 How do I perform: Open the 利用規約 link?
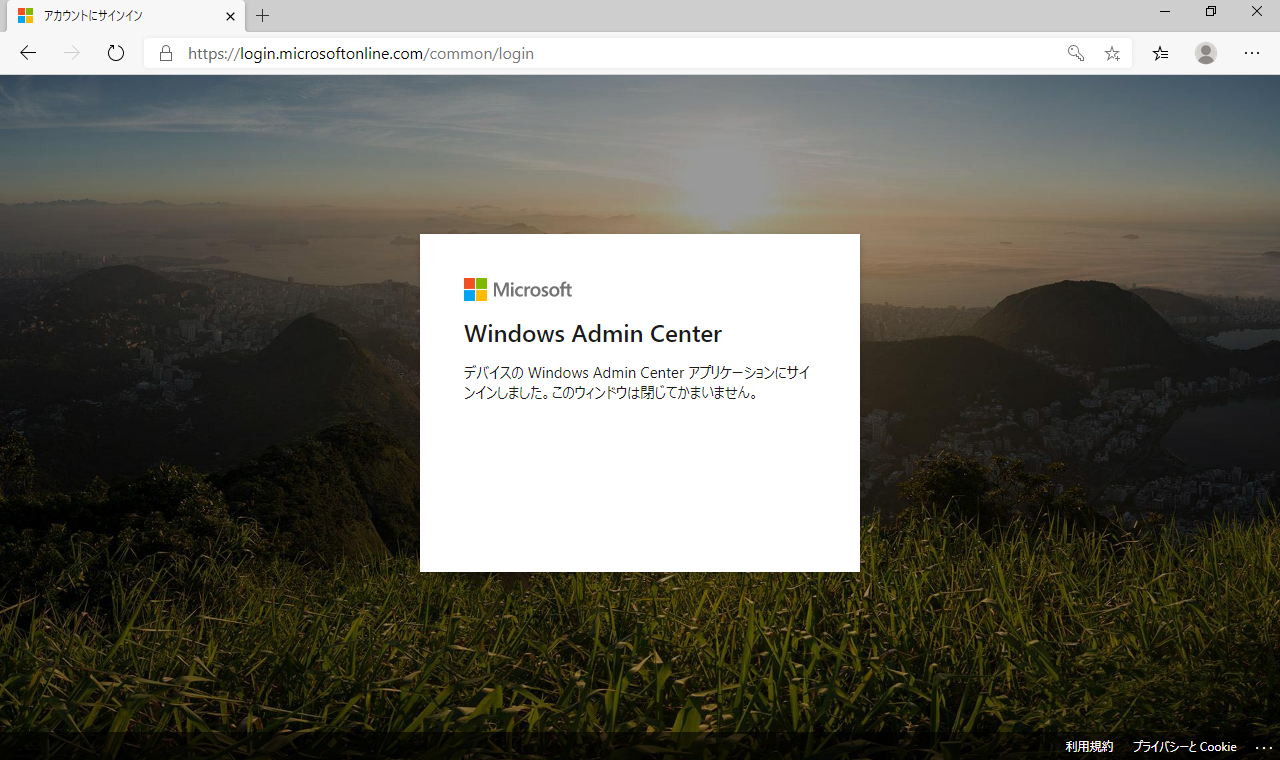(x=1089, y=747)
